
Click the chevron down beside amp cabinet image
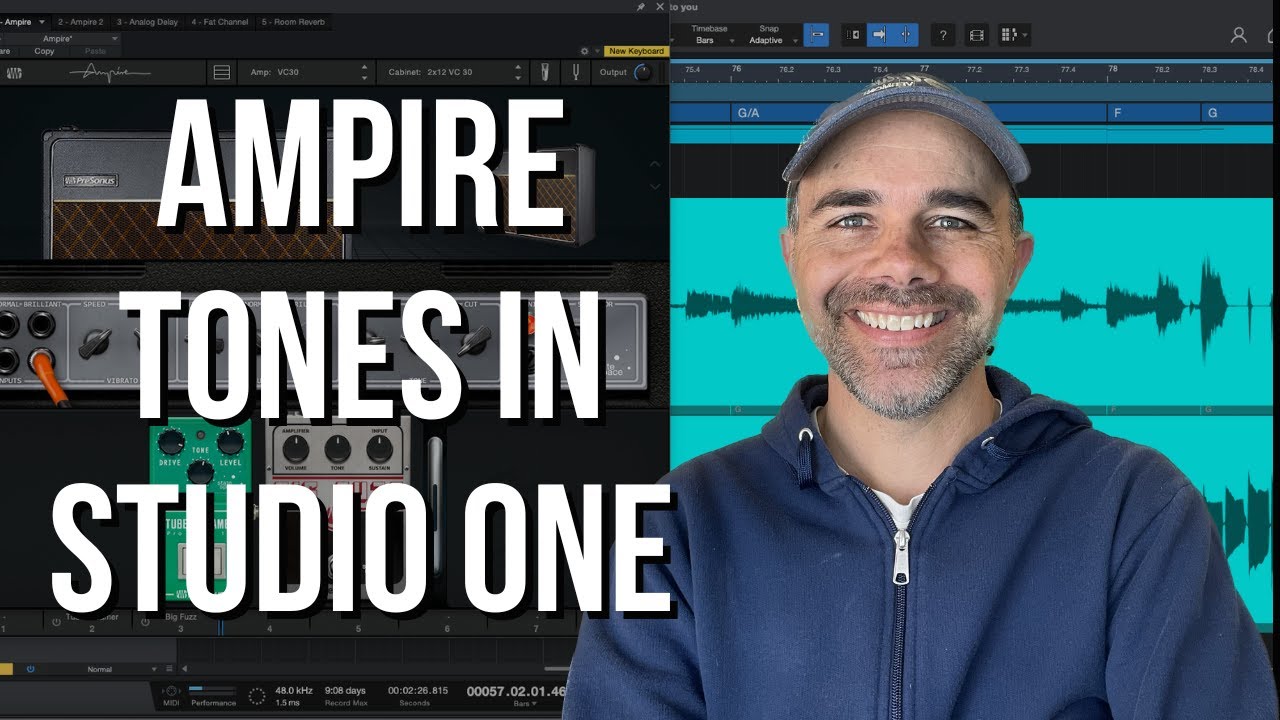click(655, 186)
